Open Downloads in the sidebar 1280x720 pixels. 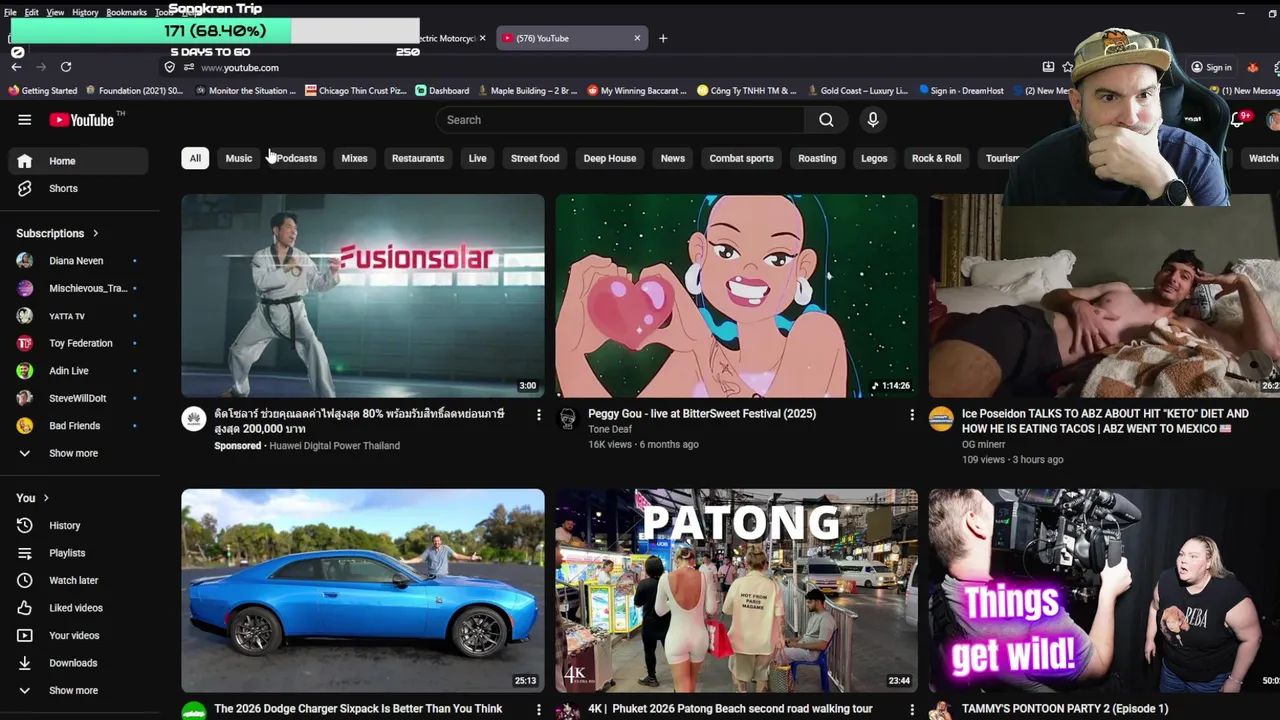tap(80, 663)
